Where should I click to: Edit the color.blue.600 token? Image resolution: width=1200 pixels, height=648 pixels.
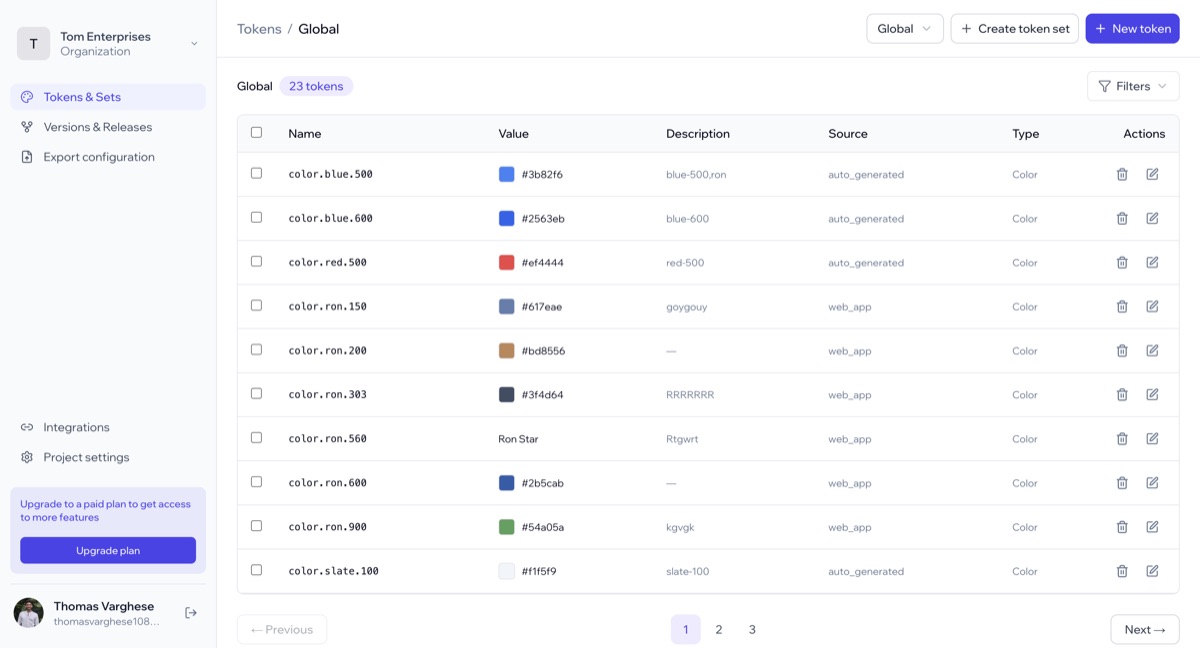[1152, 218]
